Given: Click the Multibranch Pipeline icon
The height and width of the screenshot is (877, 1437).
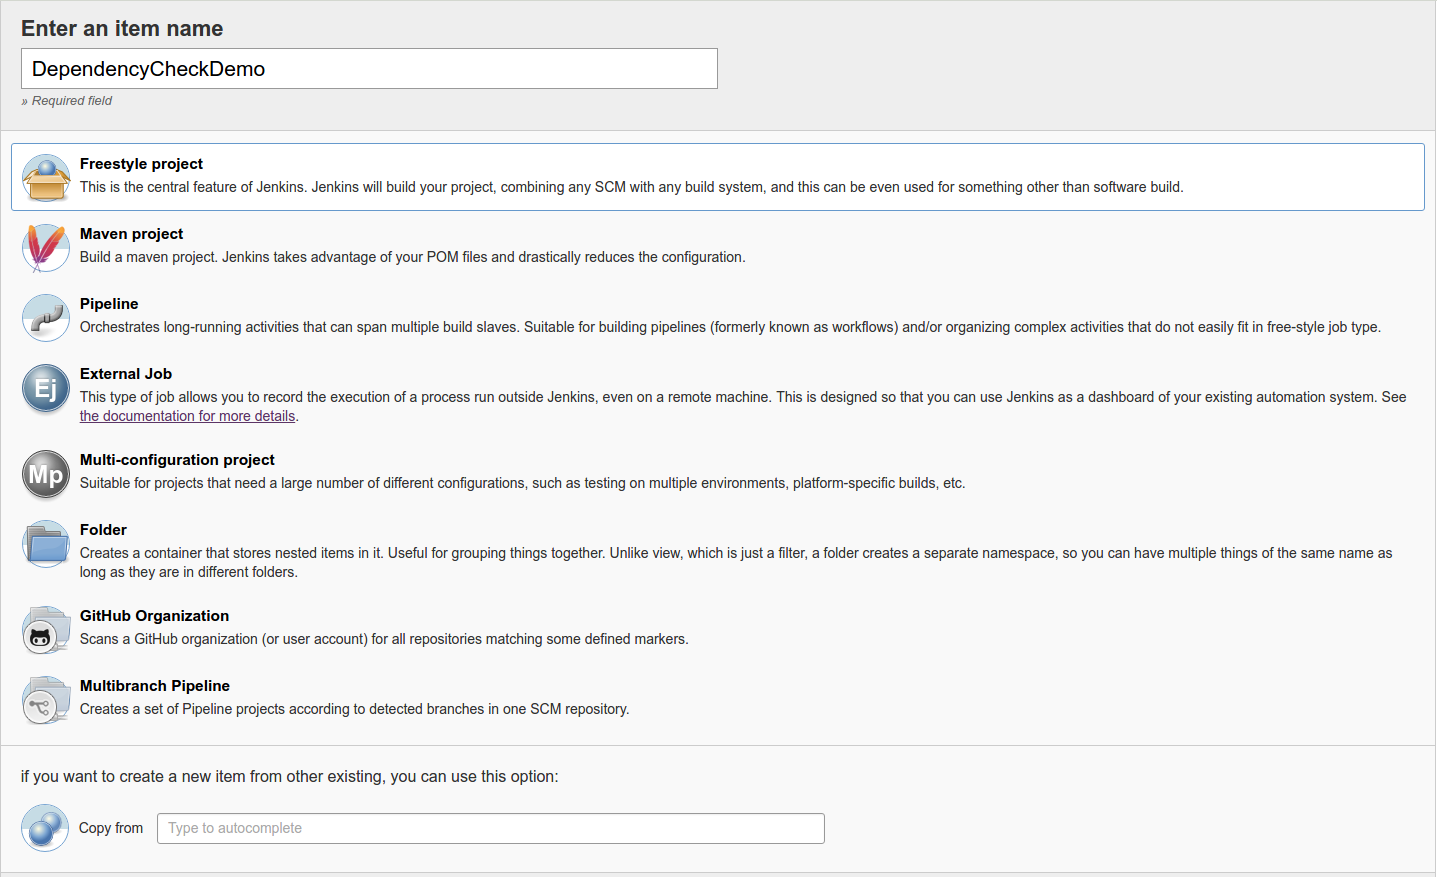Looking at the screenshot, I should 46,700.
